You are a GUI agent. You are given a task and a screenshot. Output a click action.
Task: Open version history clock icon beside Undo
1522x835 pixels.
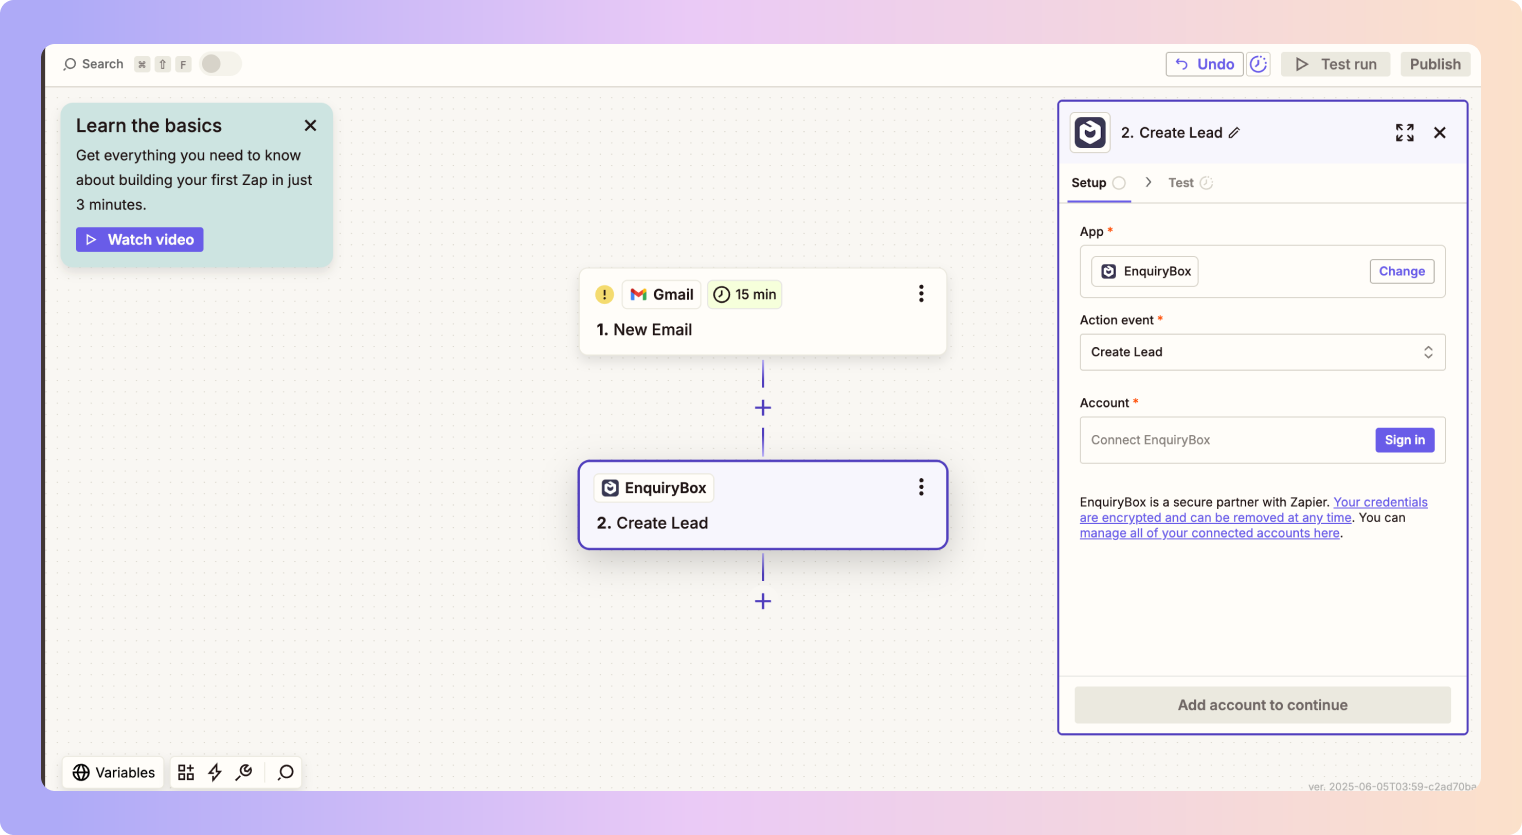coord(1258,64)
